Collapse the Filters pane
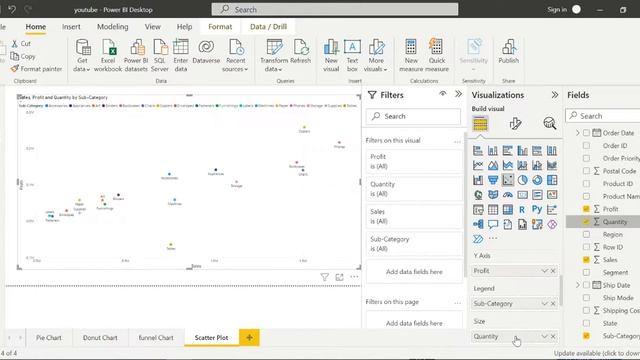Screen dimensions: 640x360 (x=458, y=94)
